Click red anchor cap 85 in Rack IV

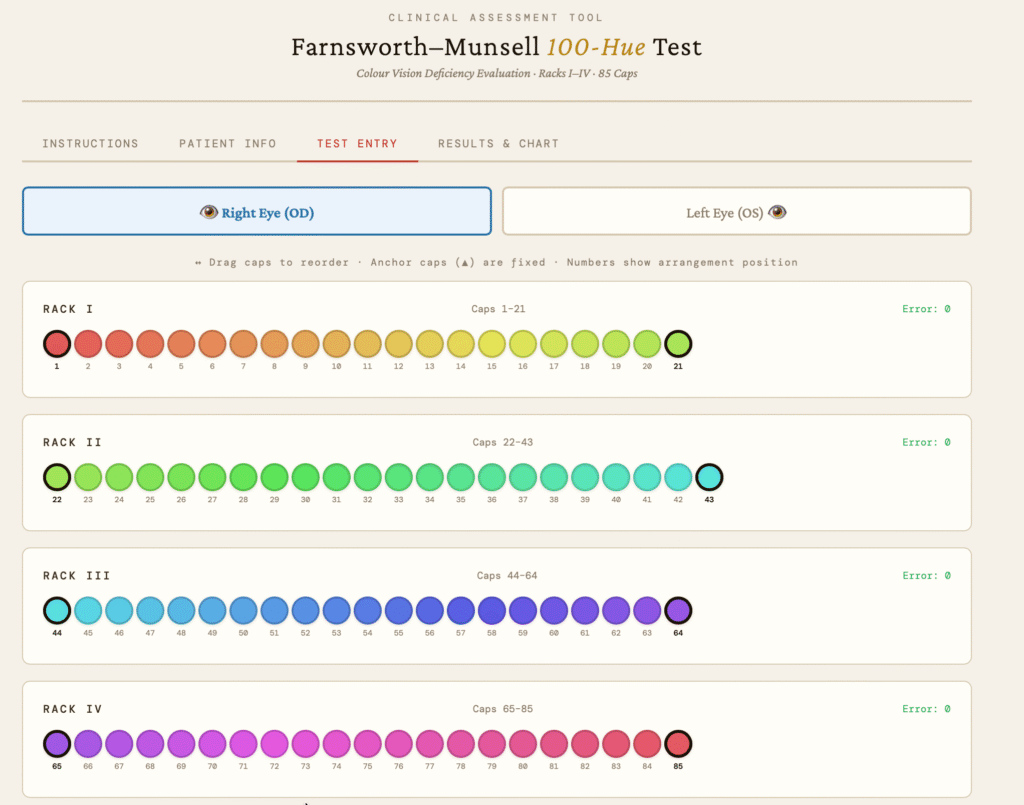coord(678,743)
